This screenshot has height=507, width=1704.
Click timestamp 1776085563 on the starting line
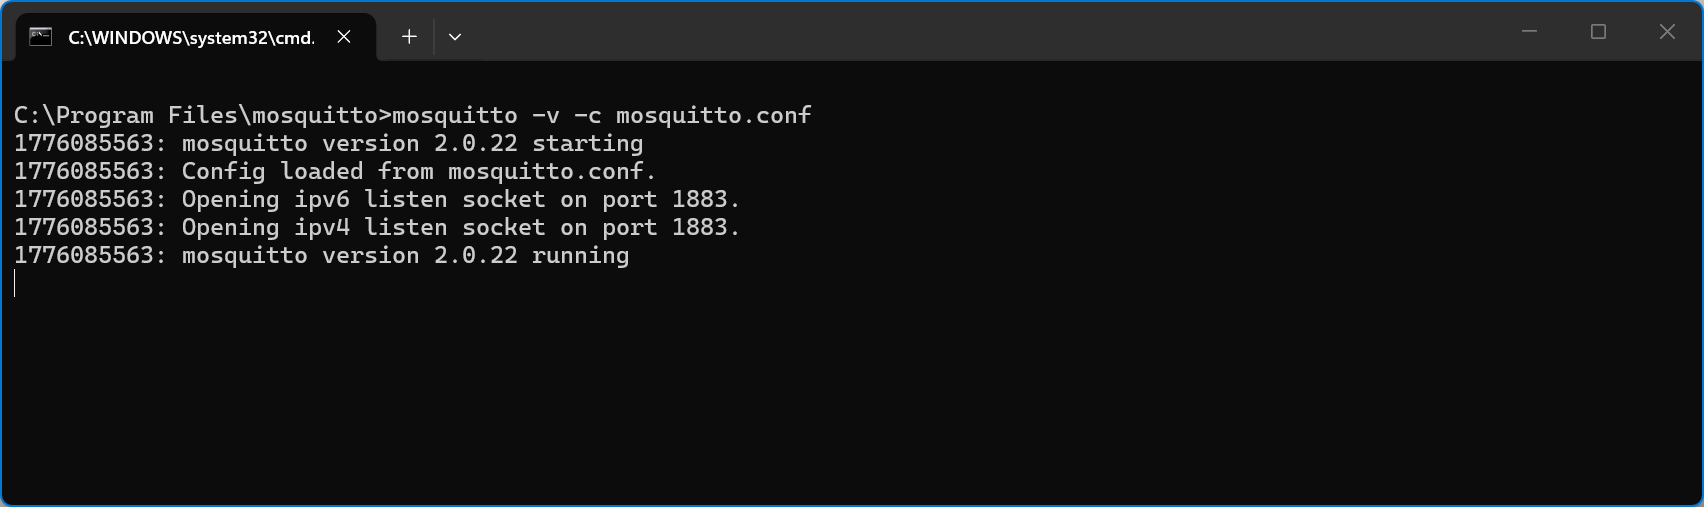84,143
